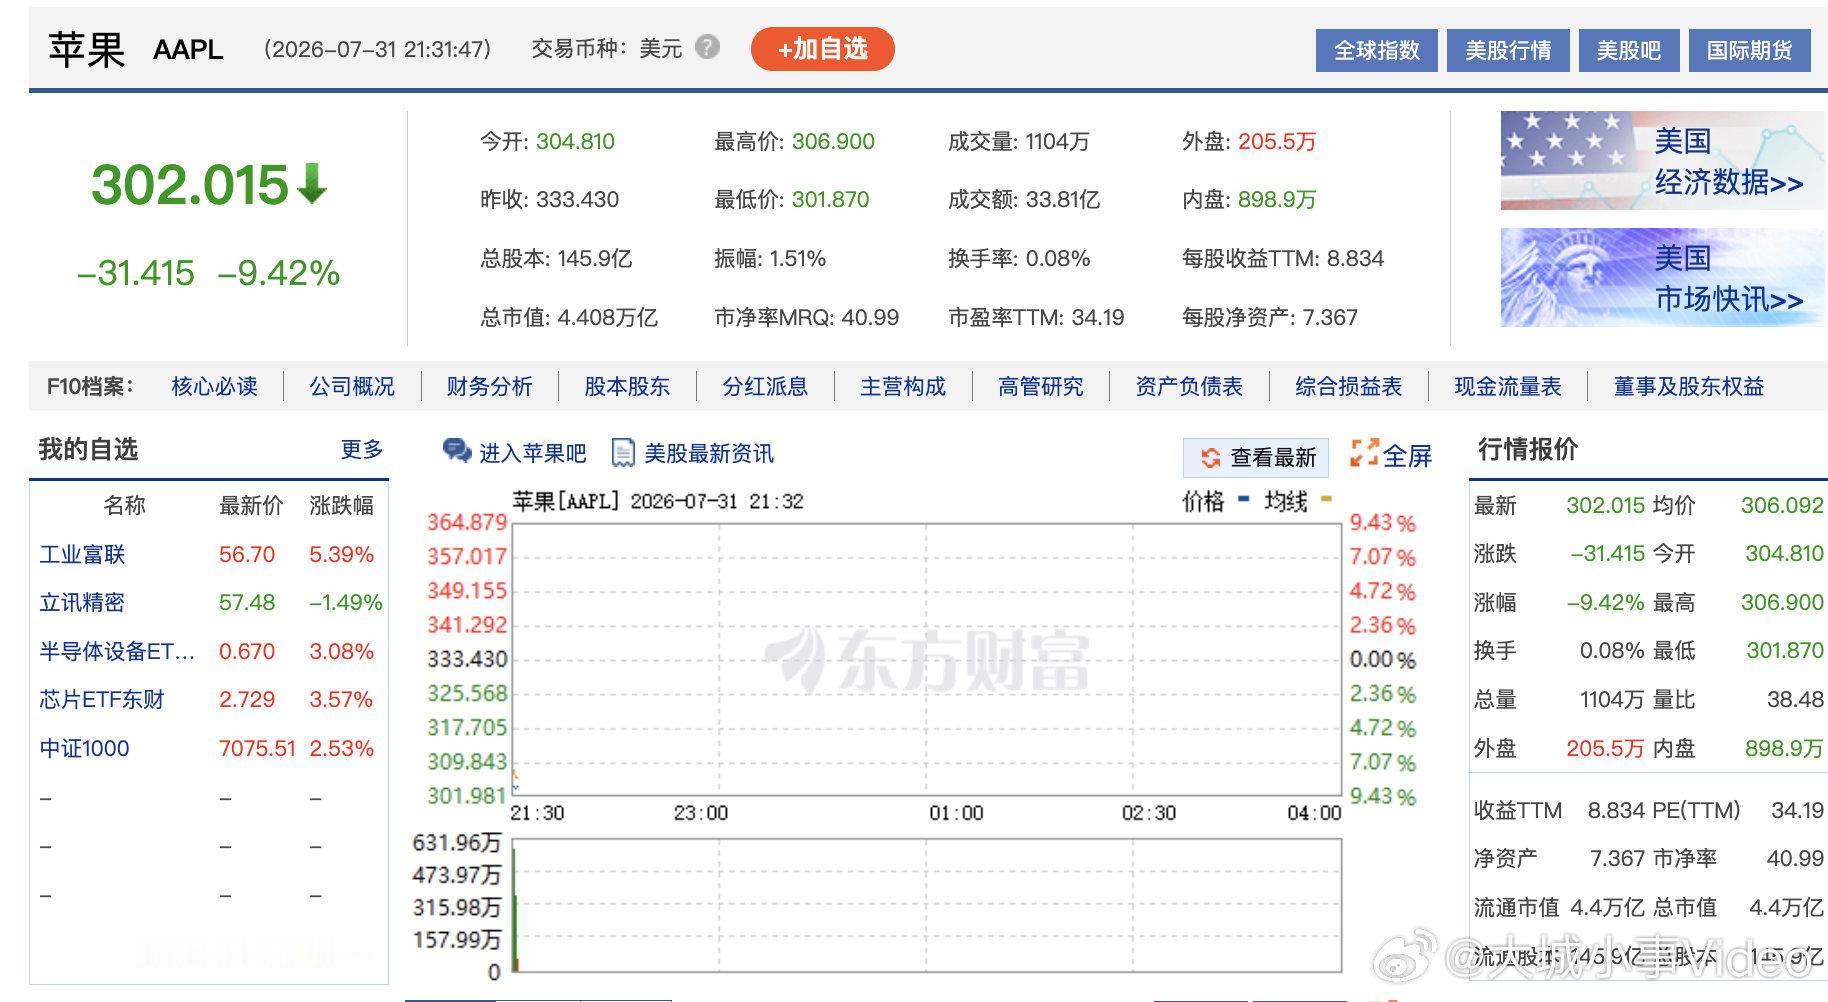The height and width of the screenshot is (1002, 1828).
Task: Add stock with +加自选 button
Action: 822,49
